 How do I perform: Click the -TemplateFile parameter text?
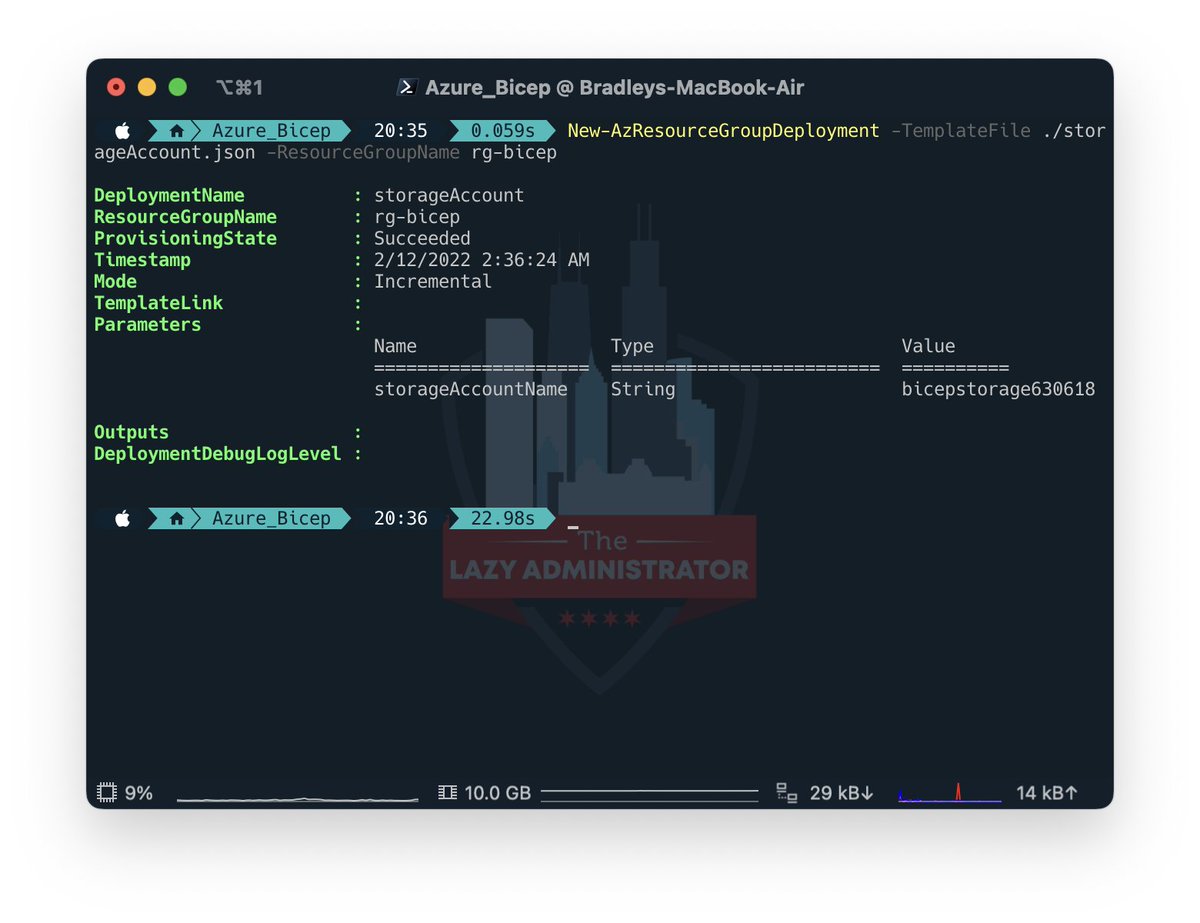pos(961,131)
